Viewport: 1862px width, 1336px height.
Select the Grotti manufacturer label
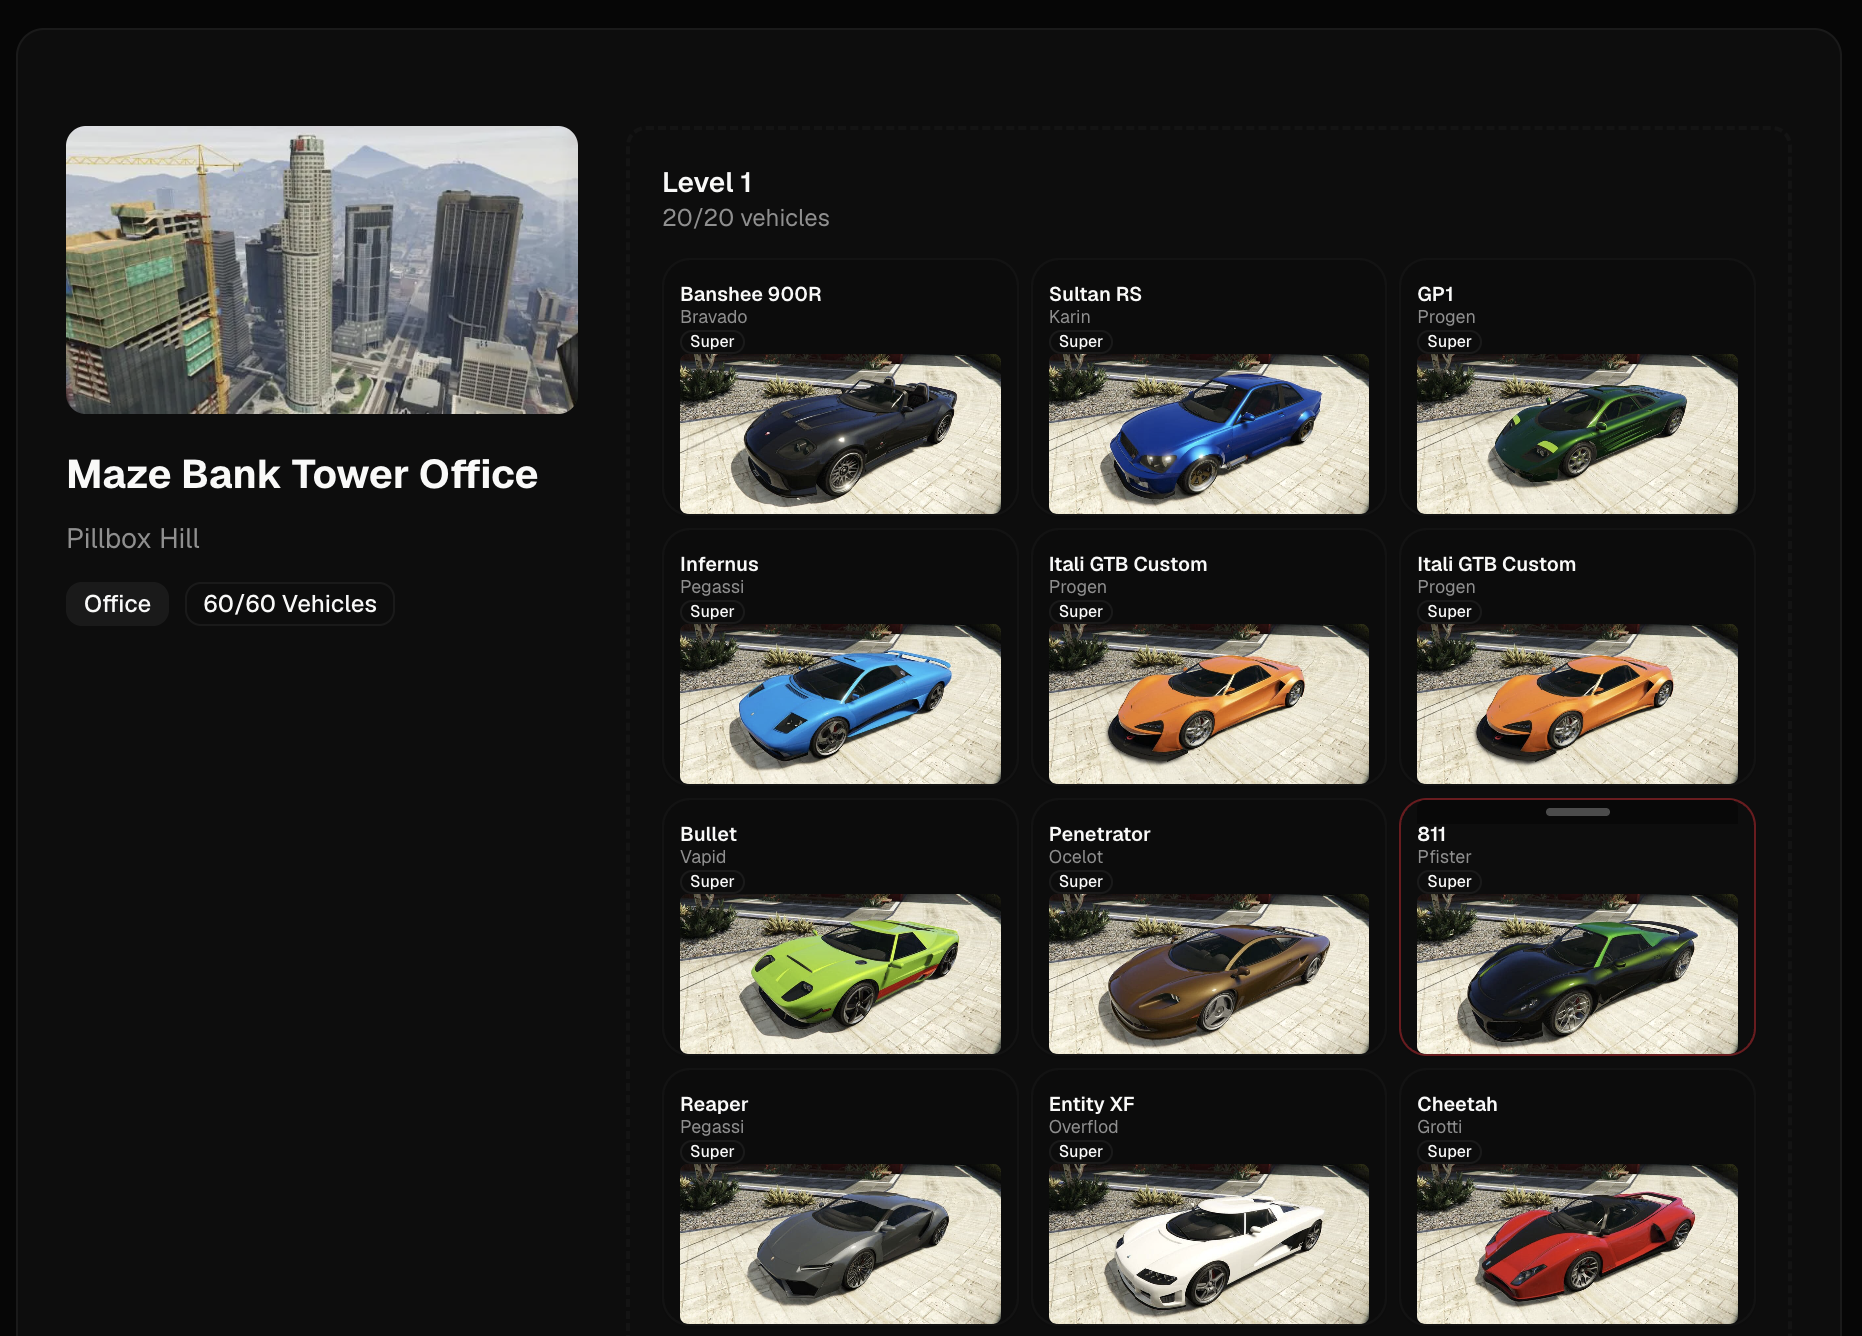1439,1127
